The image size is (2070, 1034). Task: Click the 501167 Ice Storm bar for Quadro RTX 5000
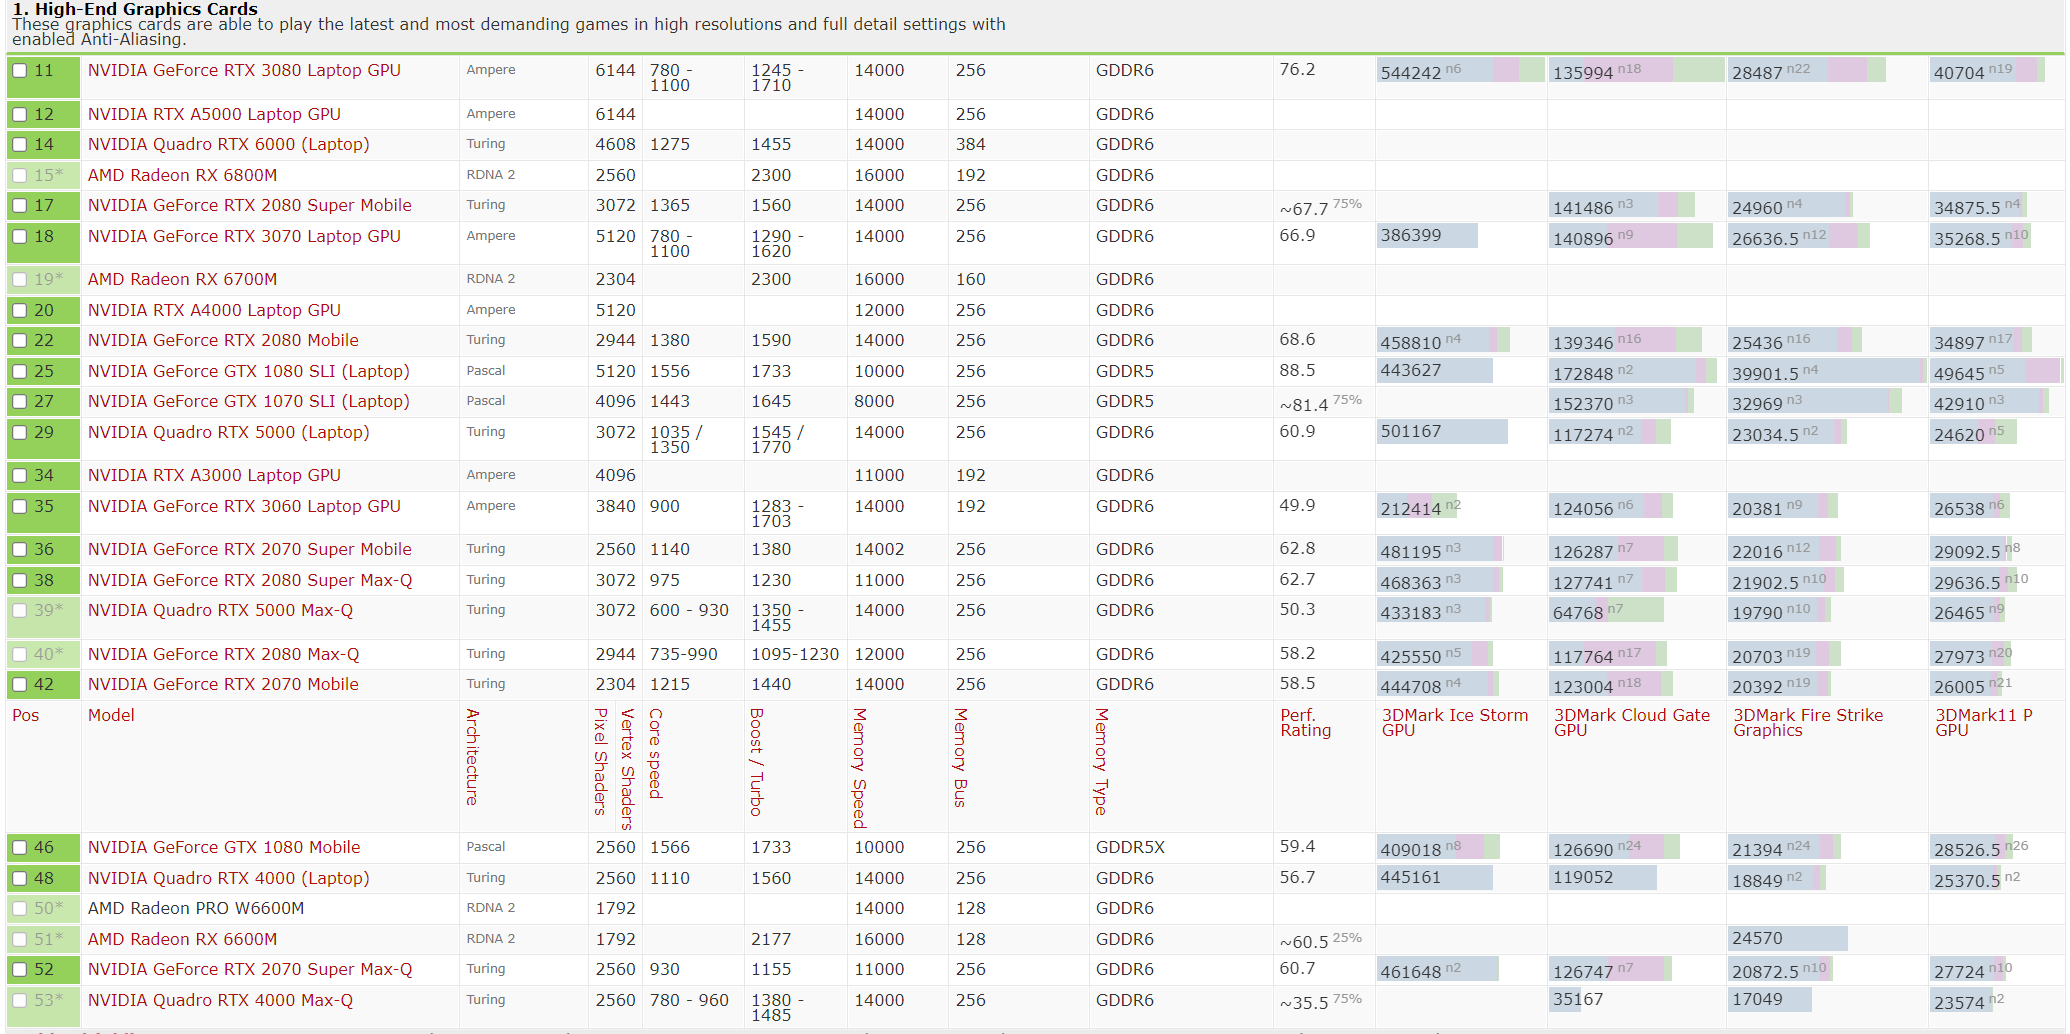[x=1442, y=432]
